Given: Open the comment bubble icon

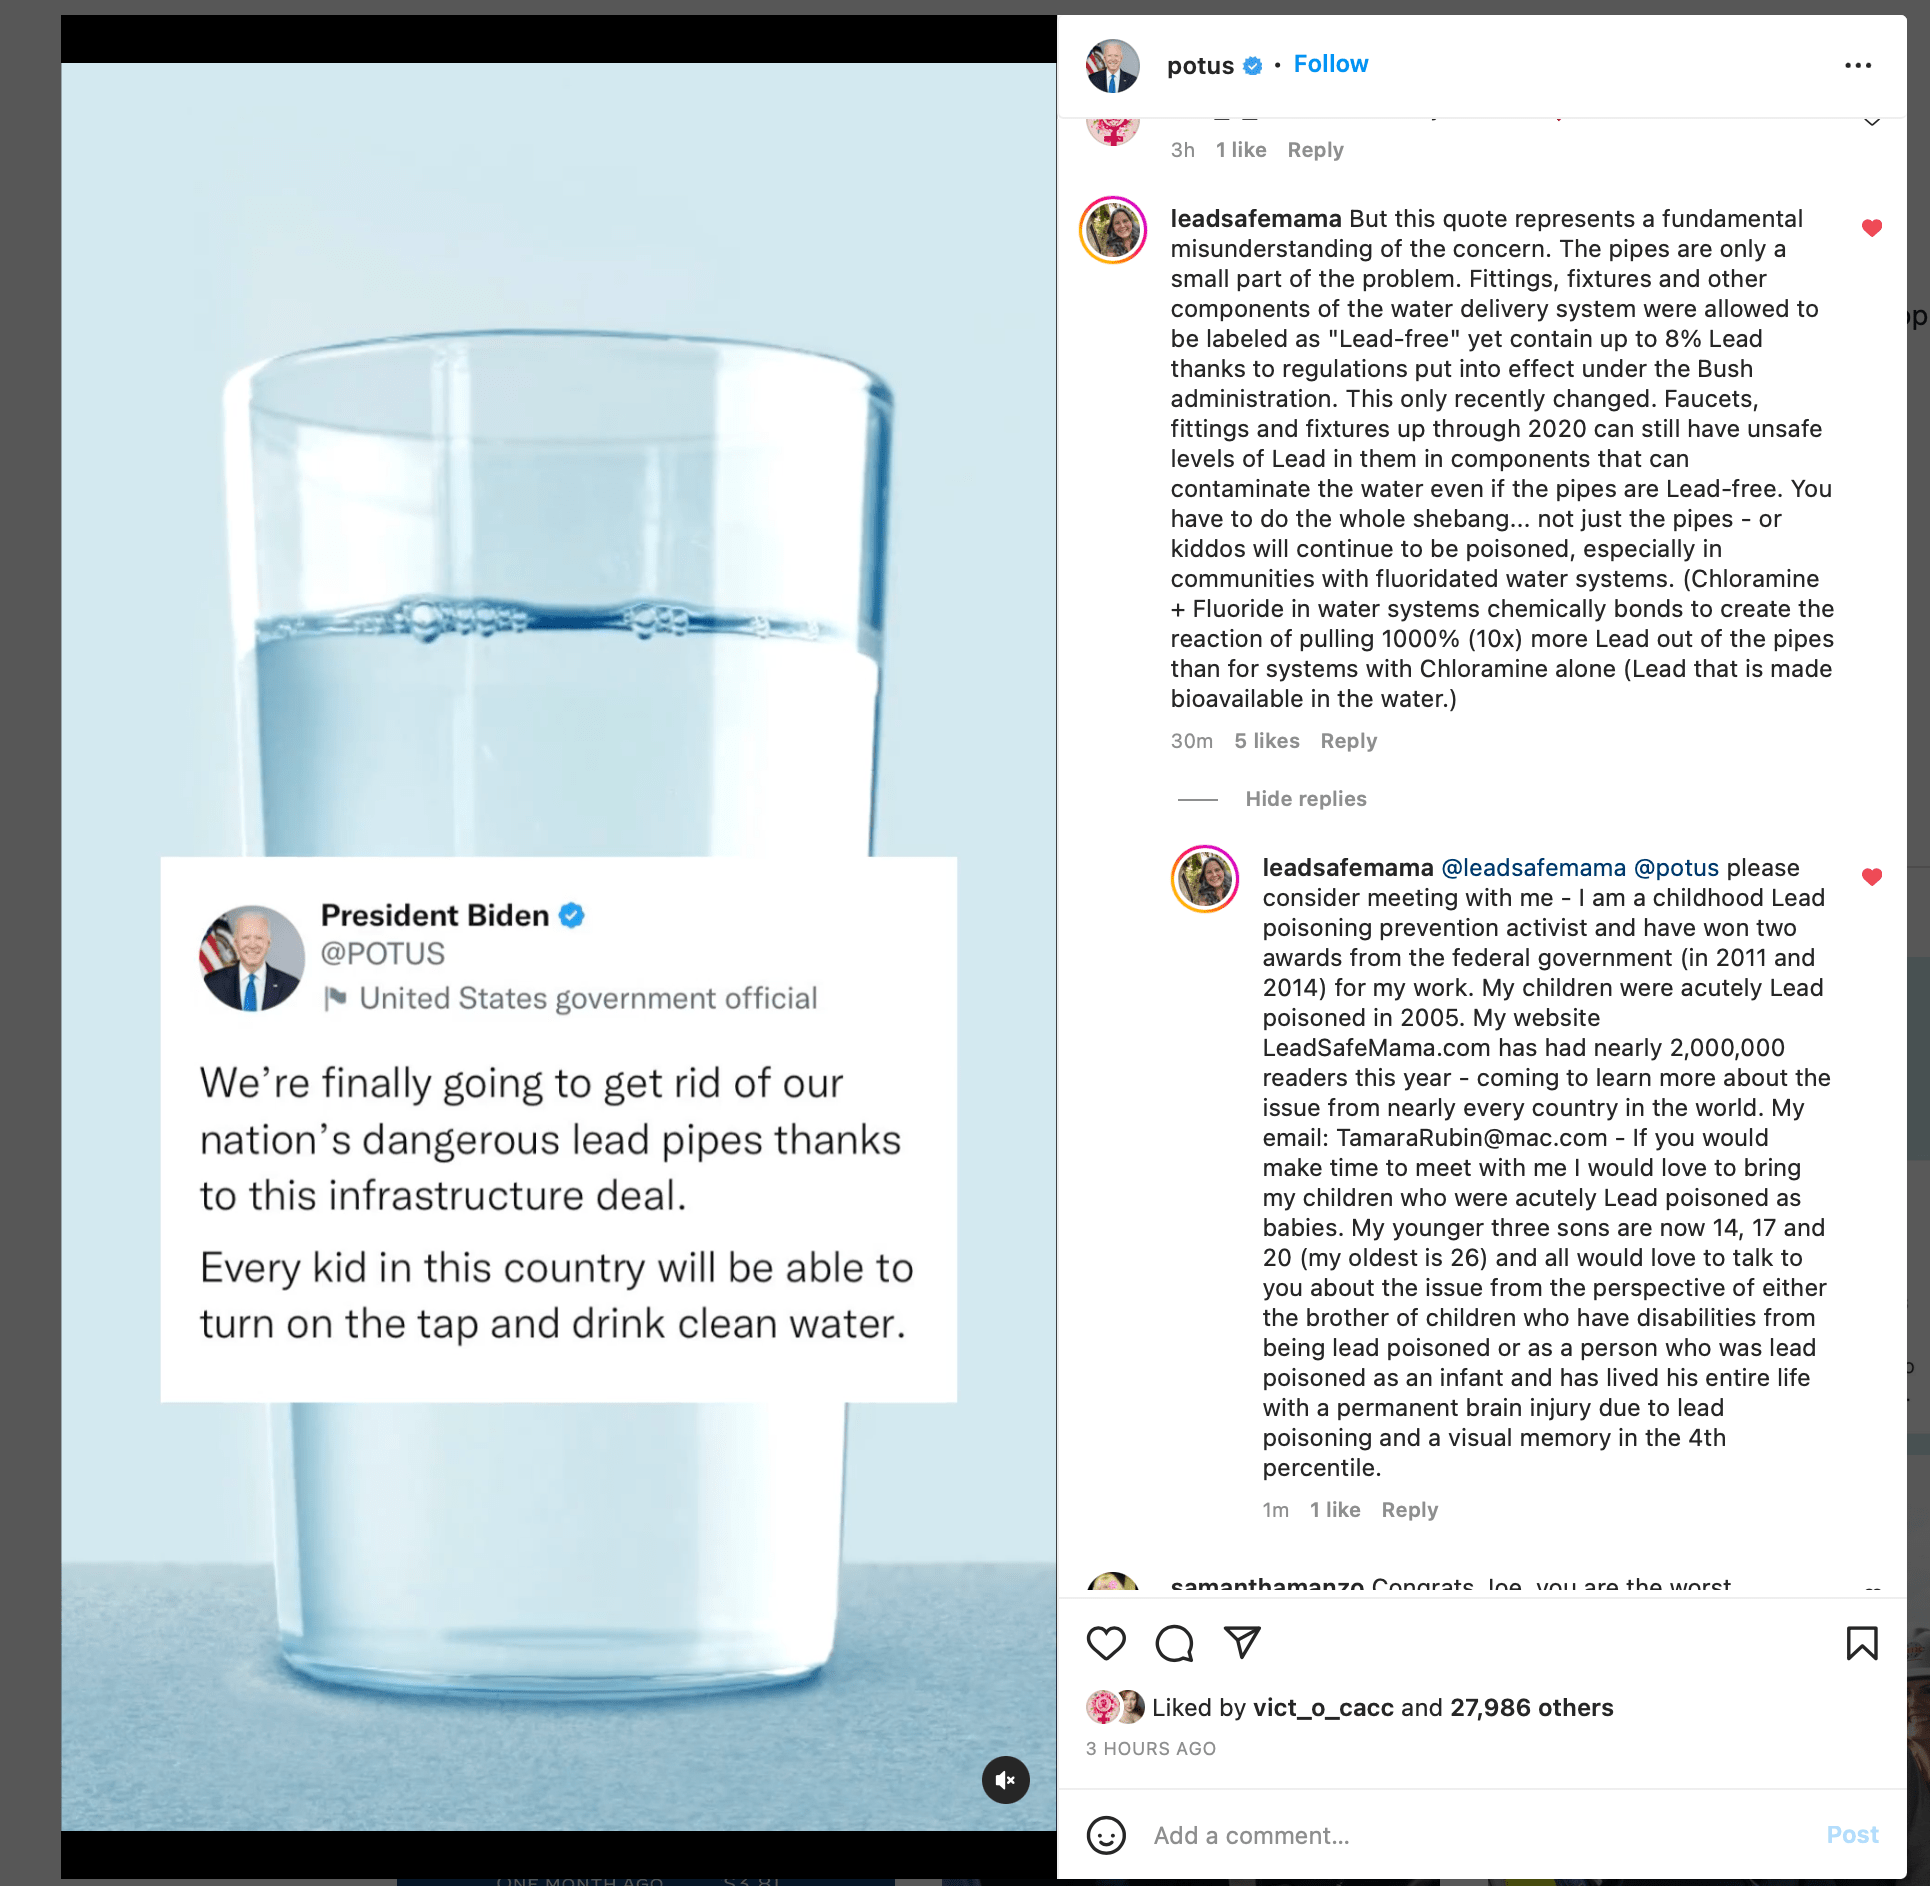Looking at the screenshot, I should pos(1174,1643).
